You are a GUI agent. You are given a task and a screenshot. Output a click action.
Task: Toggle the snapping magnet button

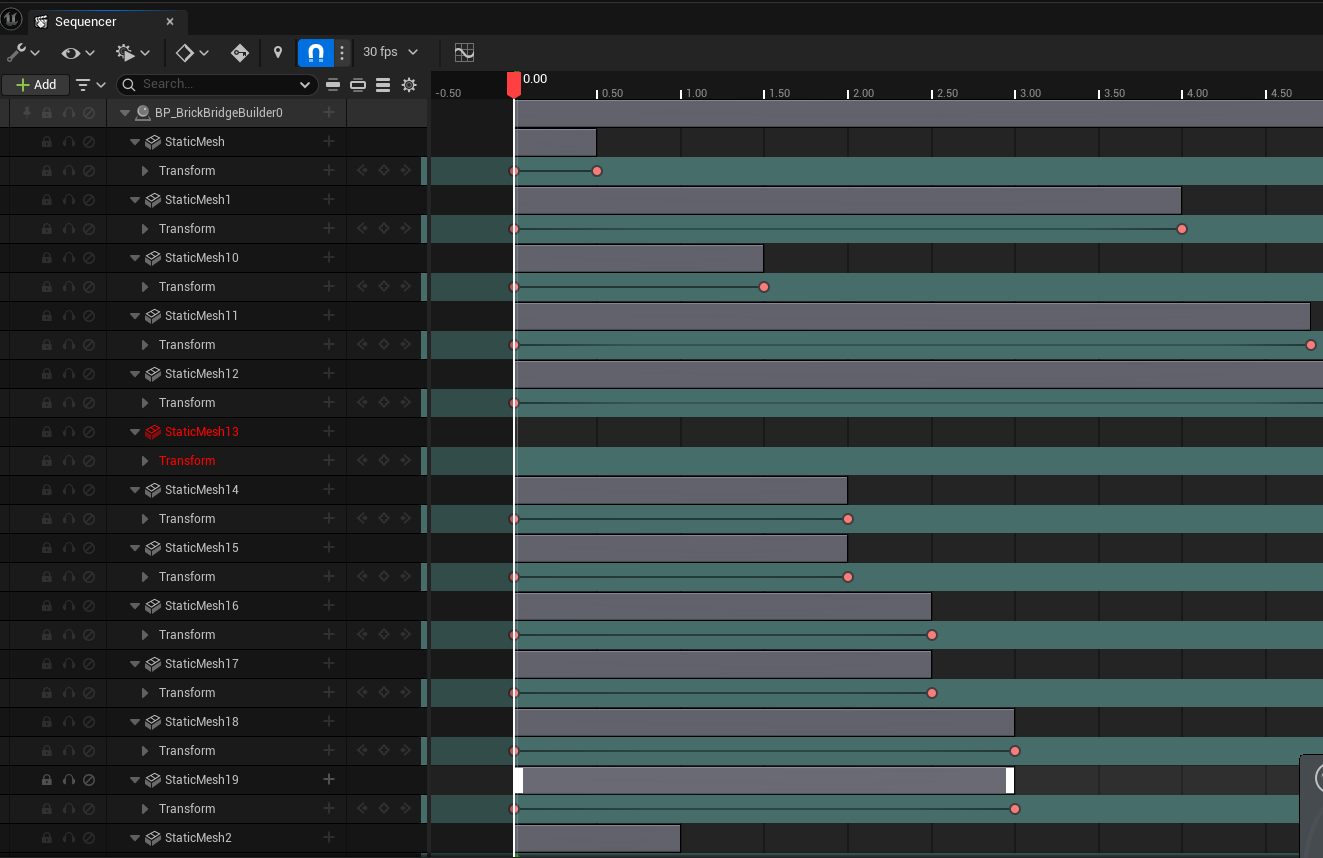click(x=316, y=52)
